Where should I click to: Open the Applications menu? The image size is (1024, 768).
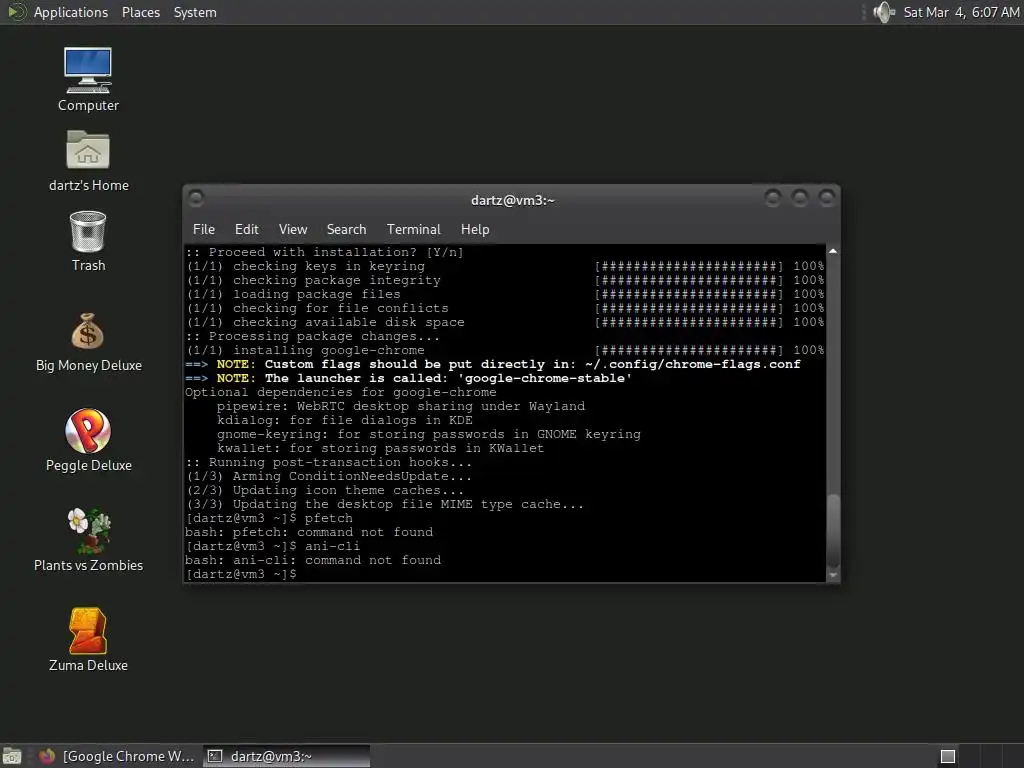pyautogui.click(x=71, y=12)
